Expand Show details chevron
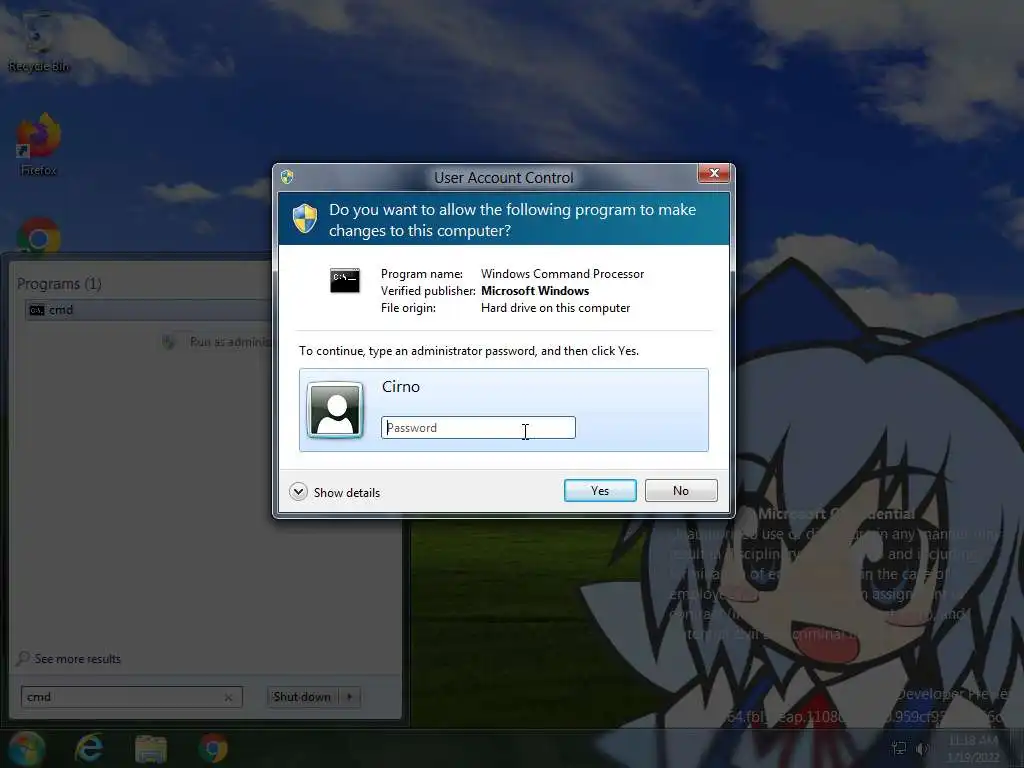1024x768 pixels. (x=298, y=492)
